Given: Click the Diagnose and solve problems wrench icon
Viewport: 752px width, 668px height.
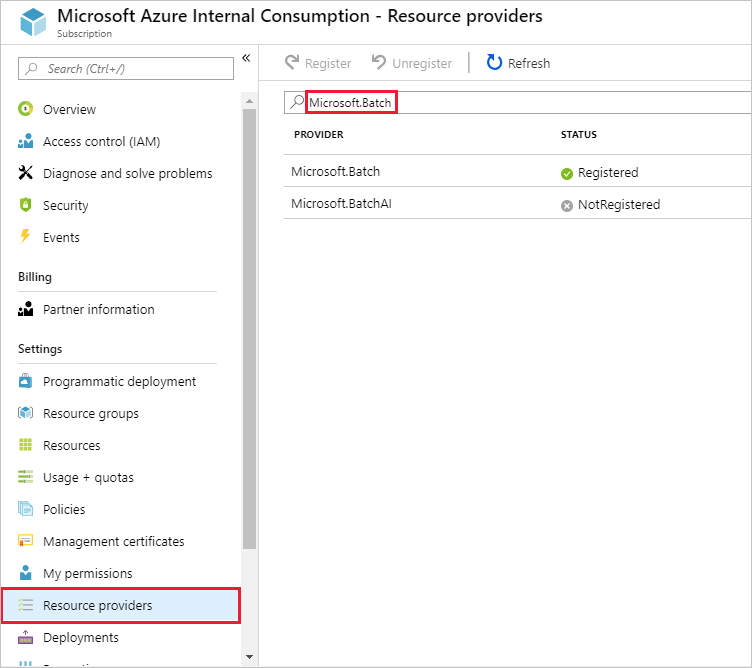Looking at the screenshot, I should [x=26, y=173].
